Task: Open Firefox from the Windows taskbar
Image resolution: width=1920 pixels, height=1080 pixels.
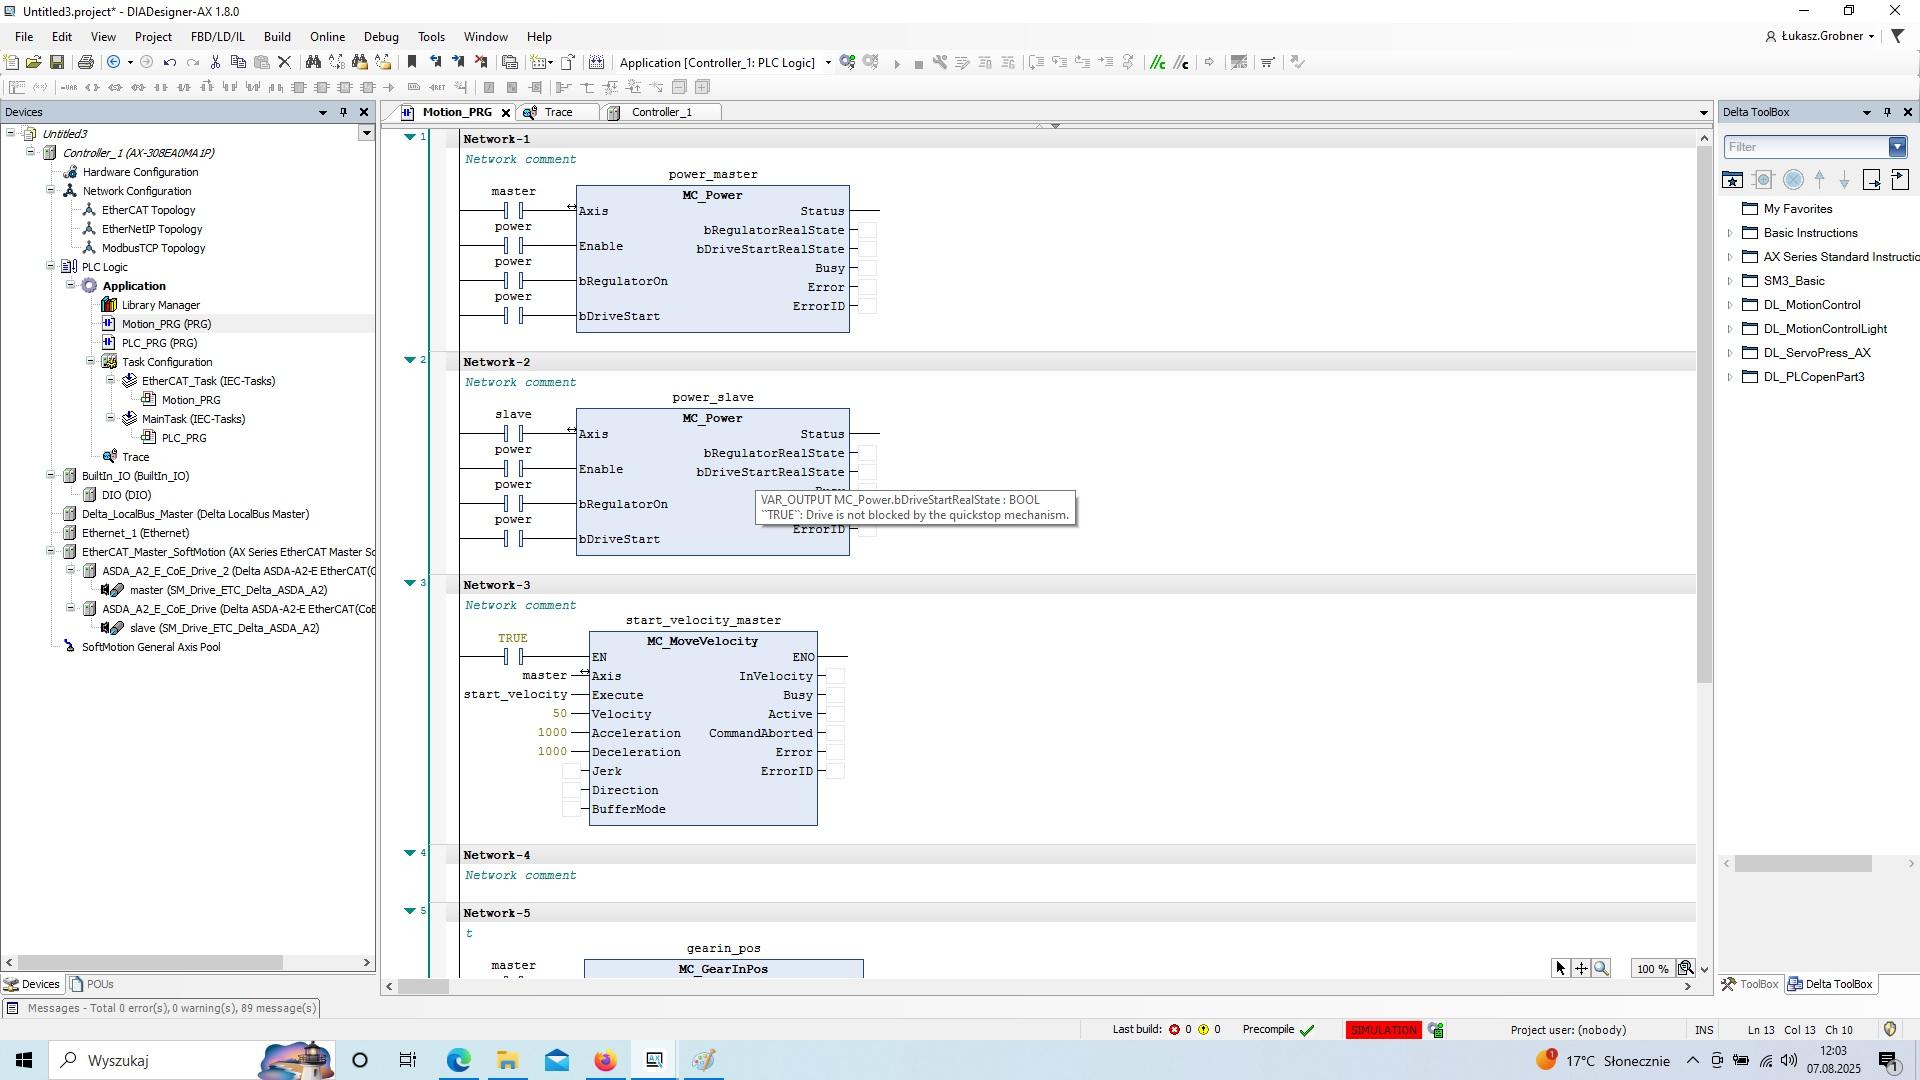Action: pyautogui.click(x=605, y=1060)
